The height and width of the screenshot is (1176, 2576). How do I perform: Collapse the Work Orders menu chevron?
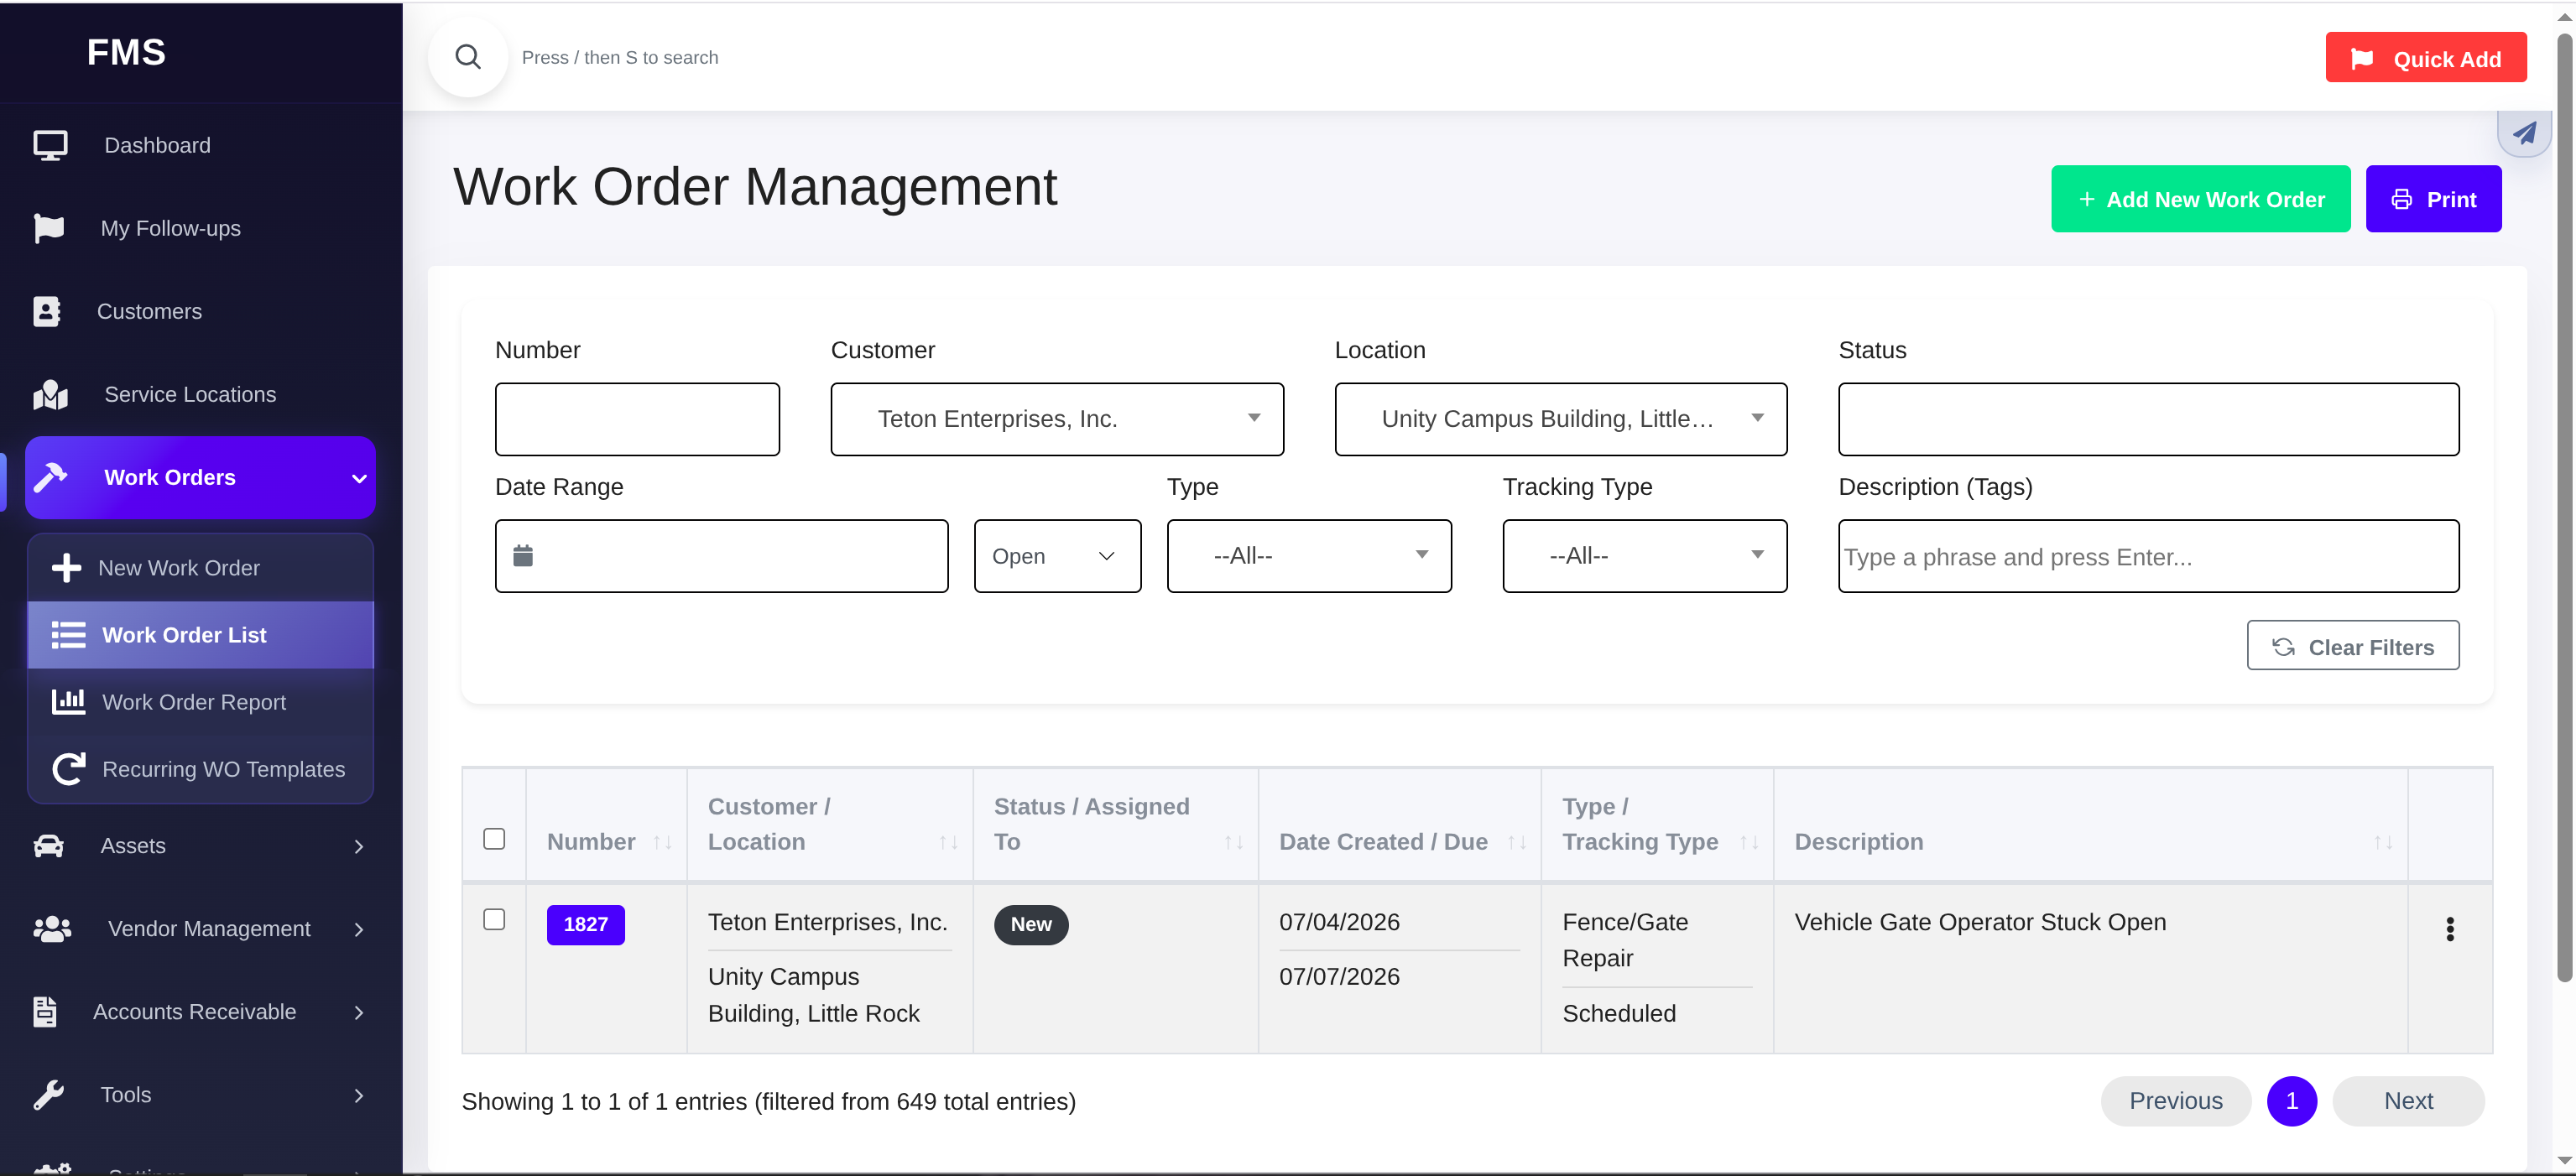[359, 478]
